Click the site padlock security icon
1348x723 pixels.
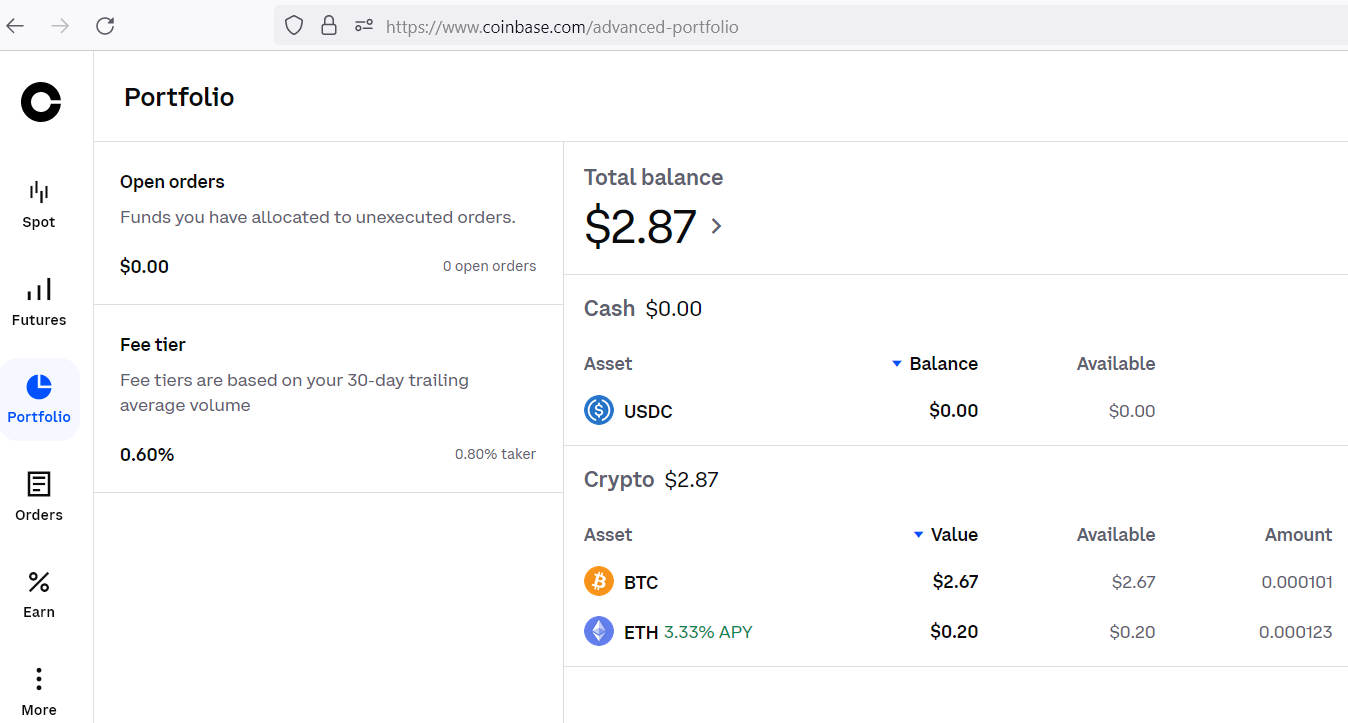(329, 26)
